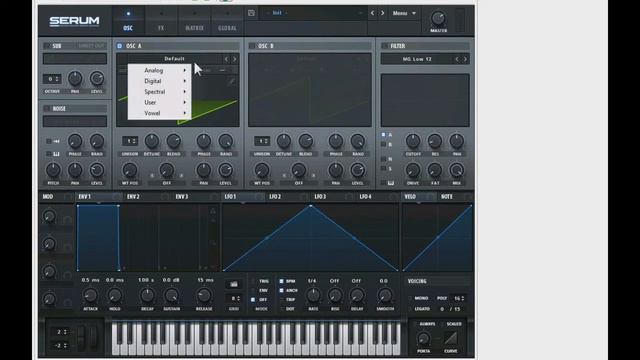Image resolution: width=640 pixels, height=360 pixels.
Task: Click the filter RES knob
Action: coord(435,141)
